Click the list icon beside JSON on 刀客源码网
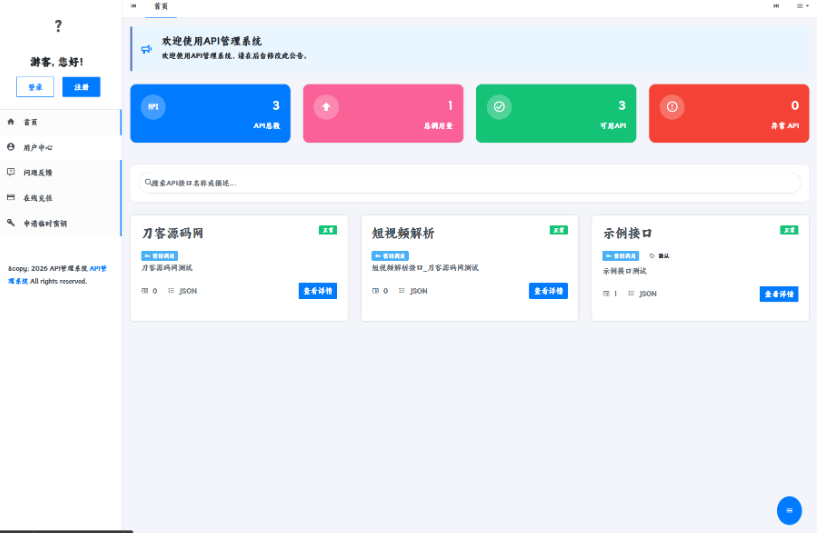The height and width of the screenshot is (533, 817). [171, 291]
